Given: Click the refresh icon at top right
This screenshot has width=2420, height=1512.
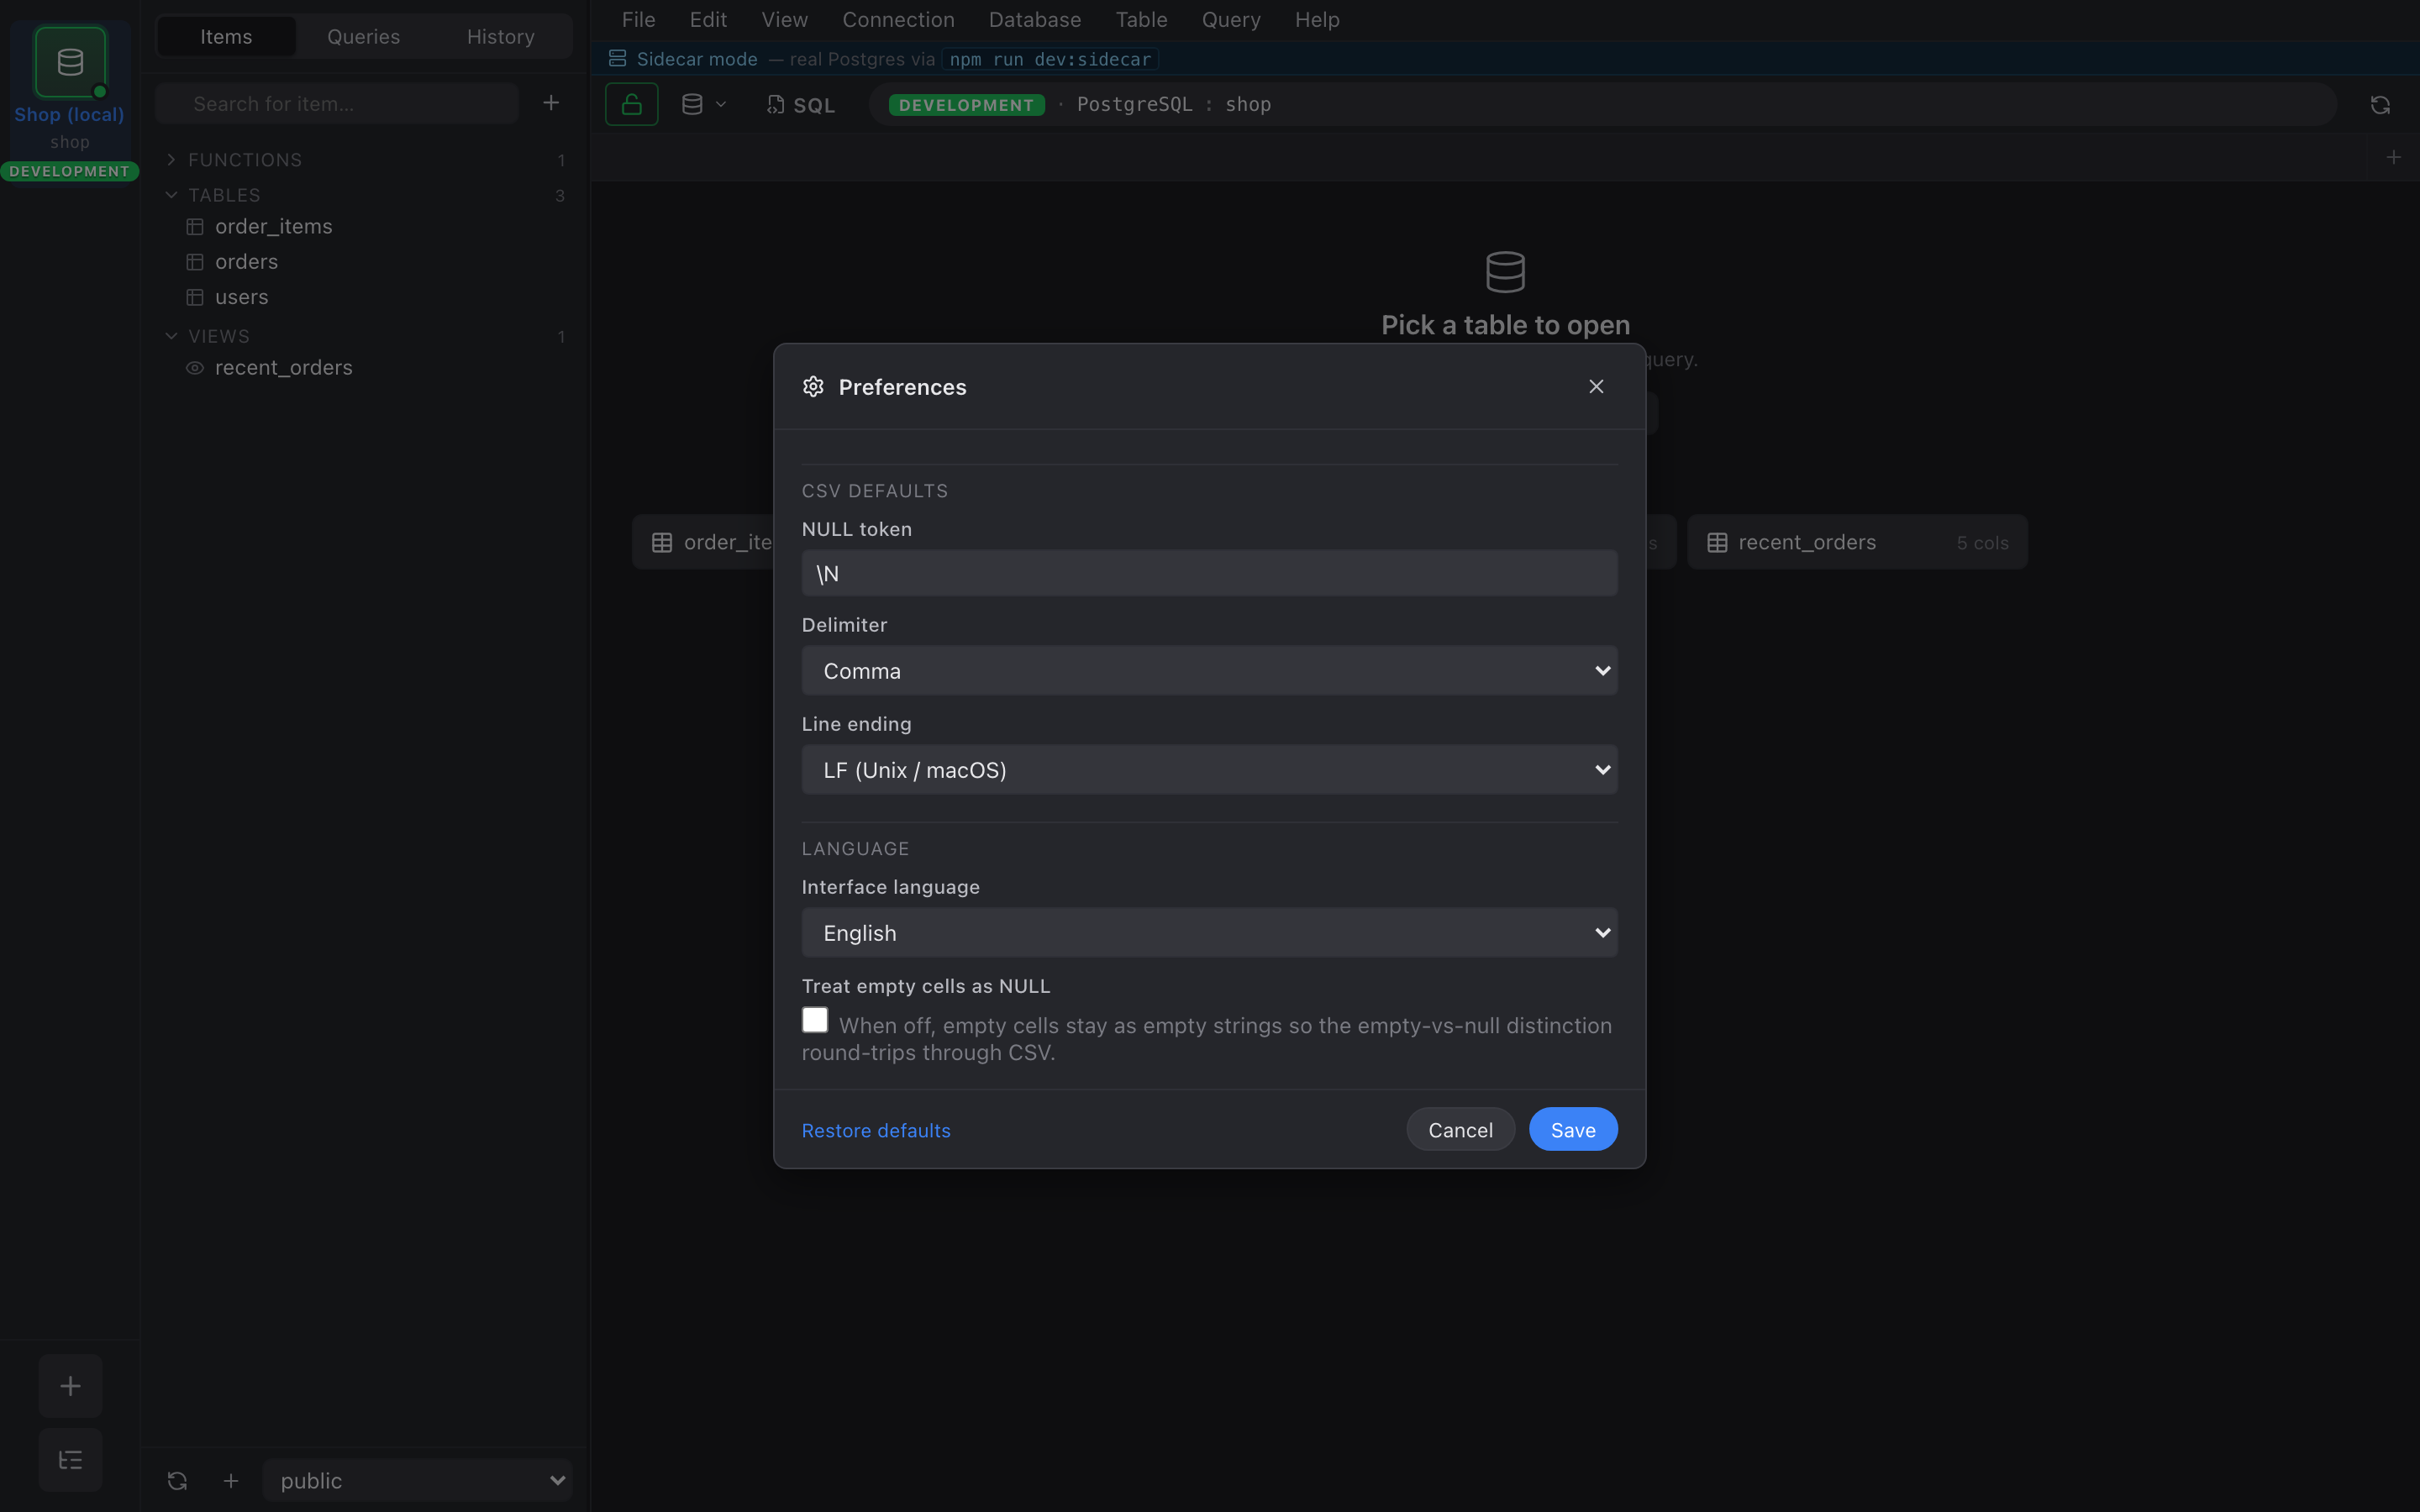Looking at the screenshot, I should (x=2380, y=105).
